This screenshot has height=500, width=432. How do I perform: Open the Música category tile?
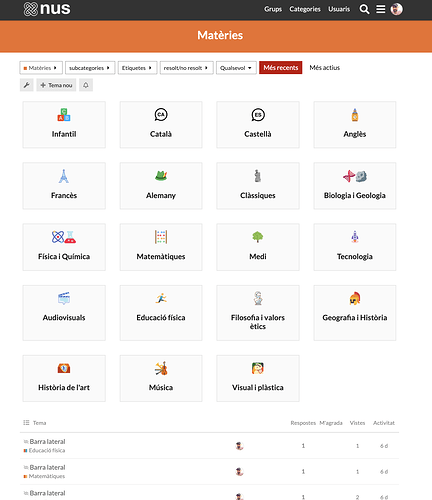pos(161,378)
